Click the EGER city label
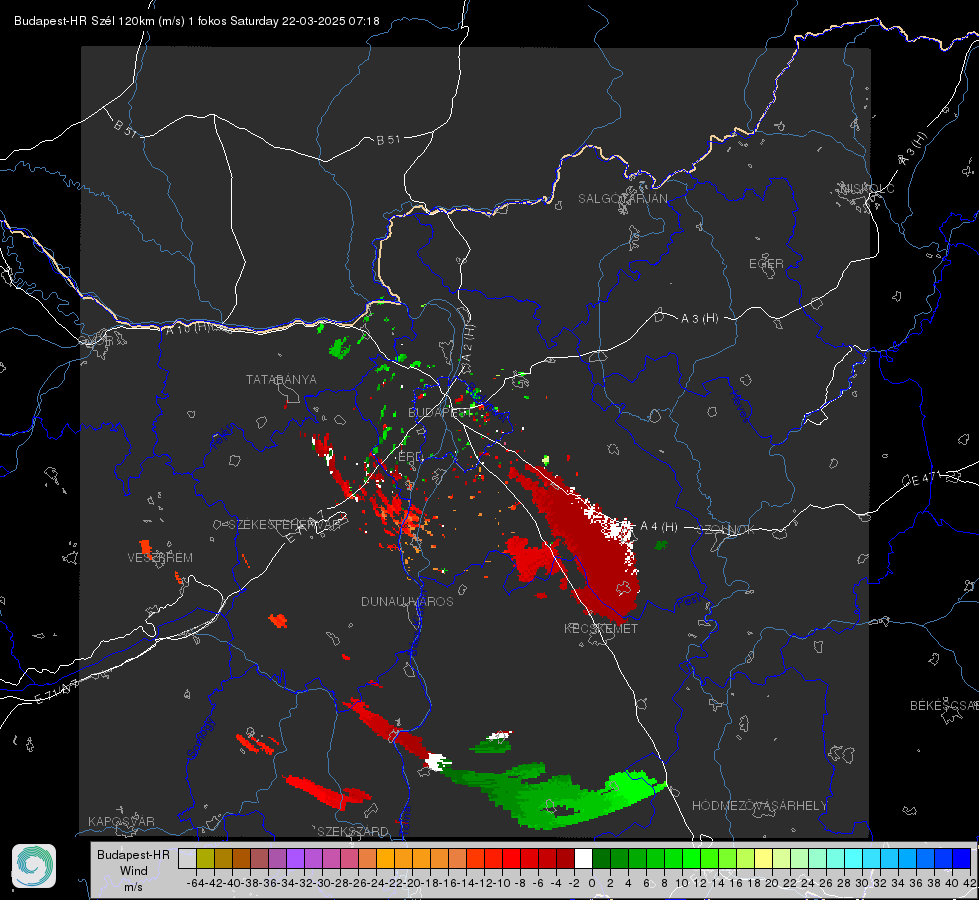 coord(766,264)
